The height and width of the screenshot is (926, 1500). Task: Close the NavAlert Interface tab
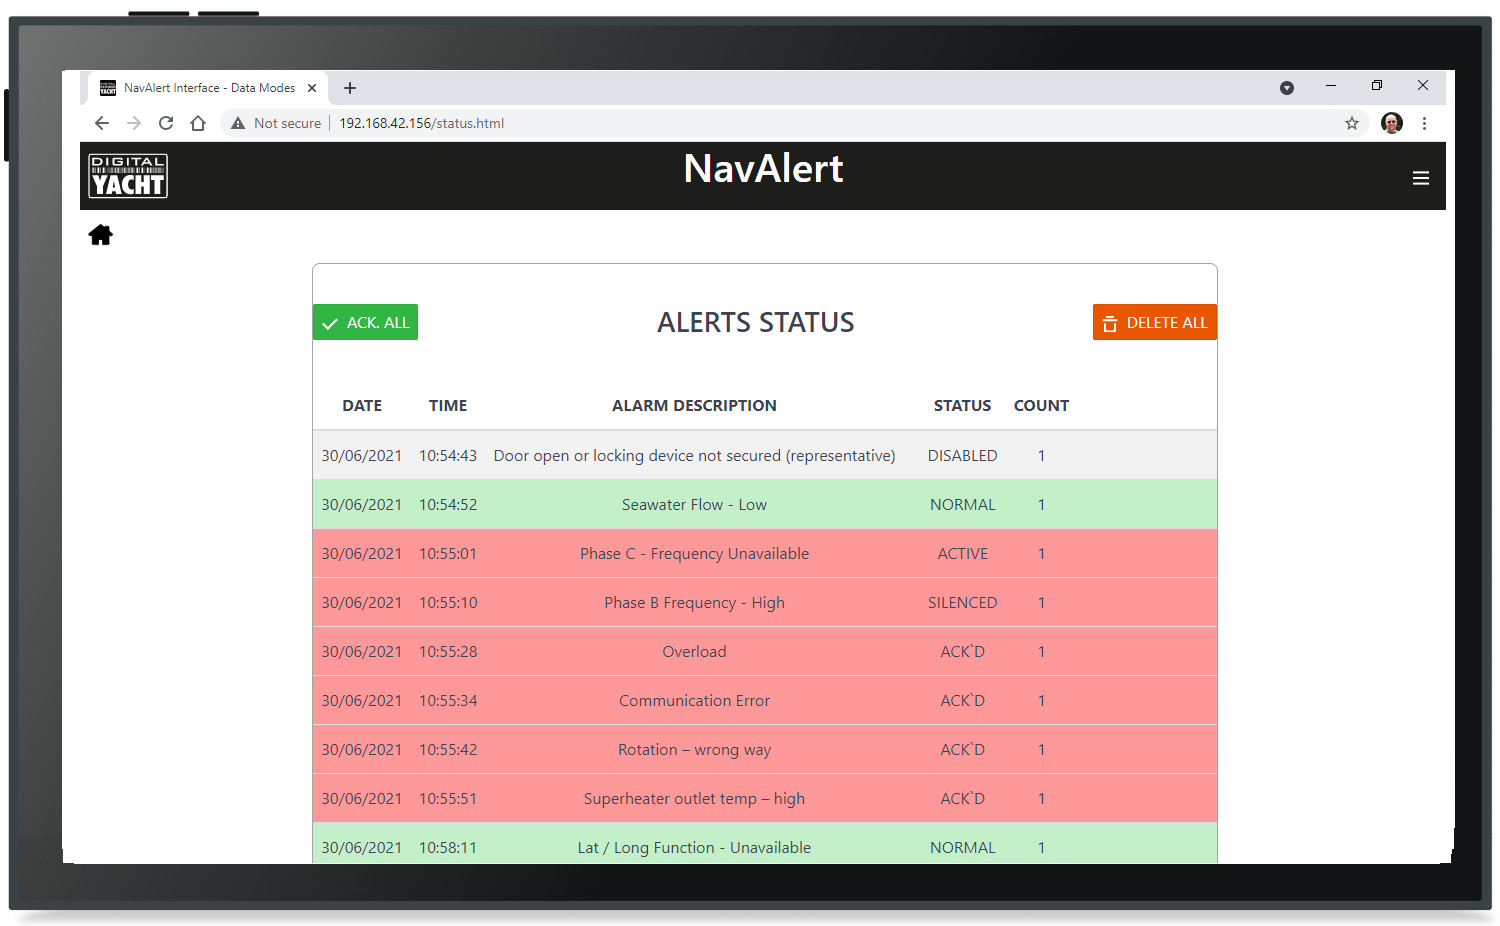click(312, 88)
